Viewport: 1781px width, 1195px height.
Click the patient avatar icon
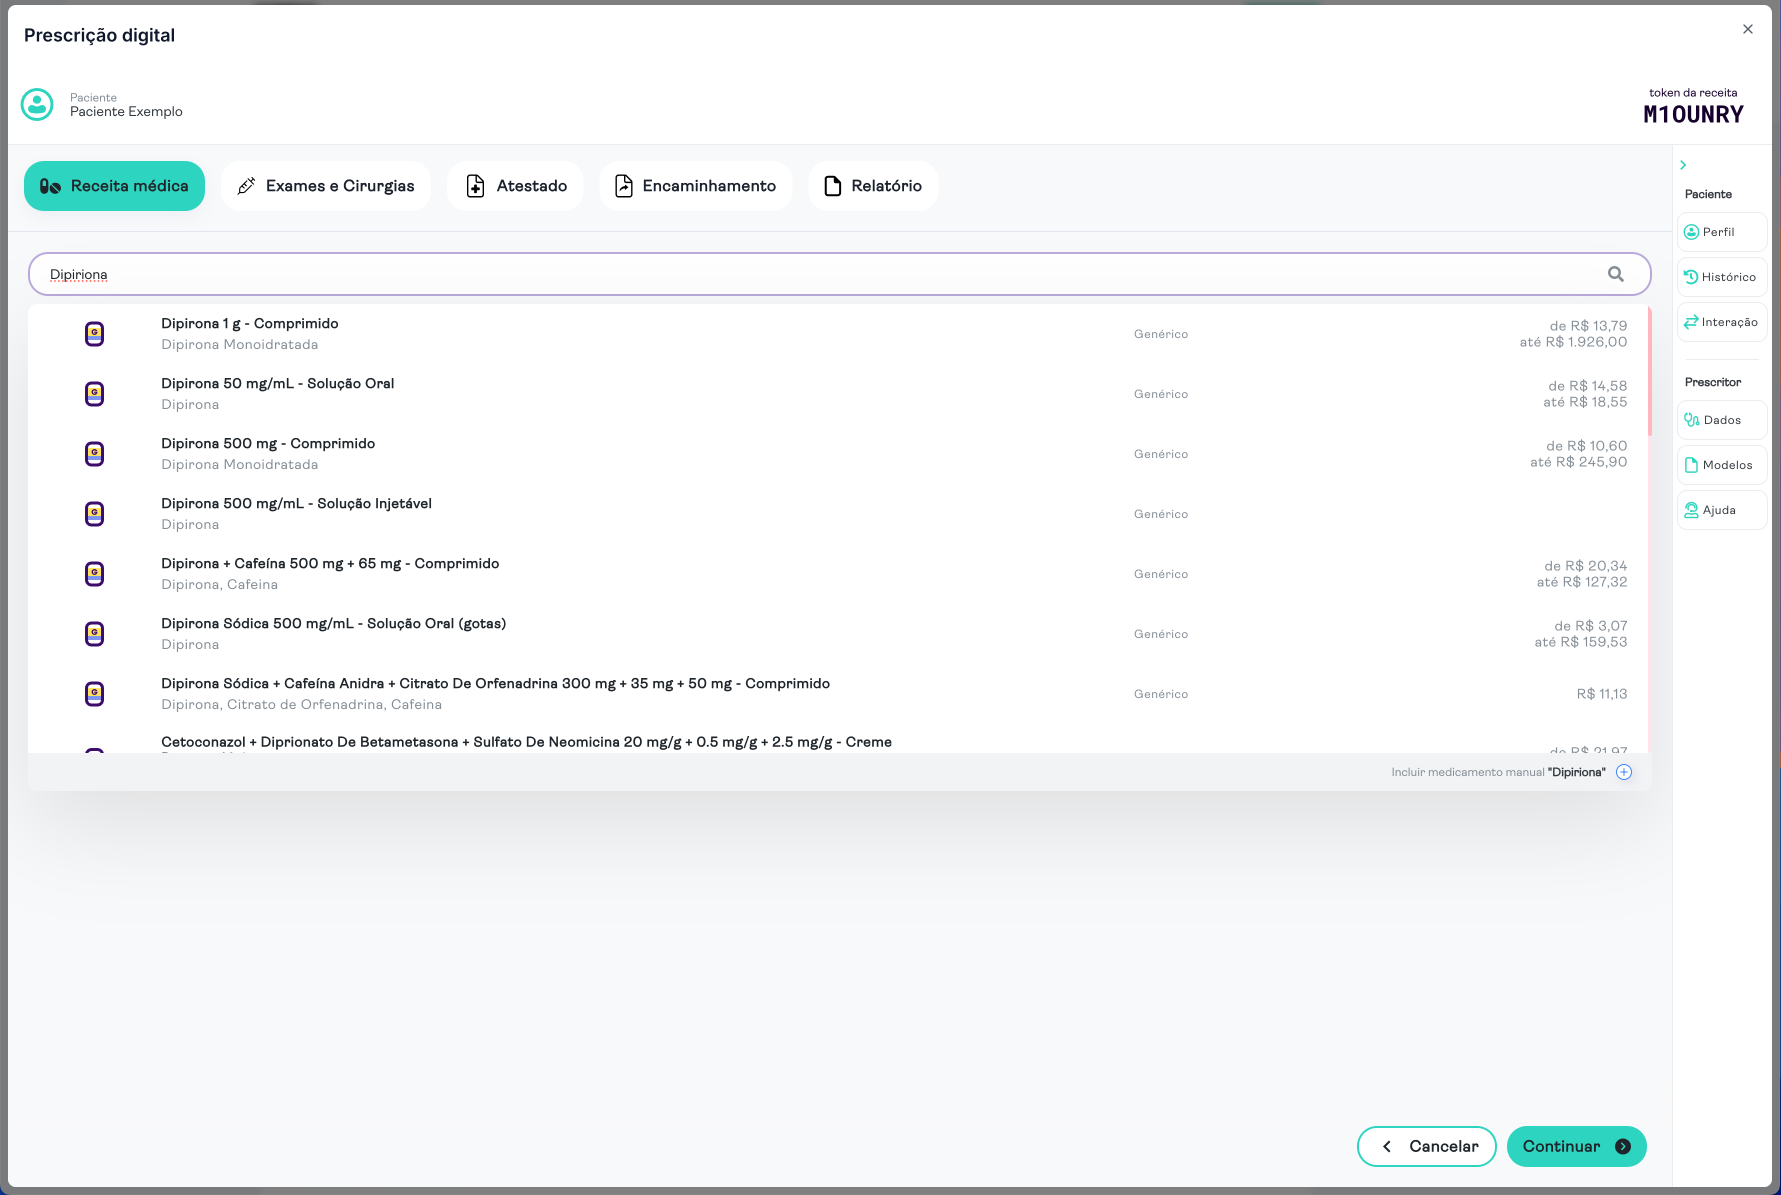(38, 105)
